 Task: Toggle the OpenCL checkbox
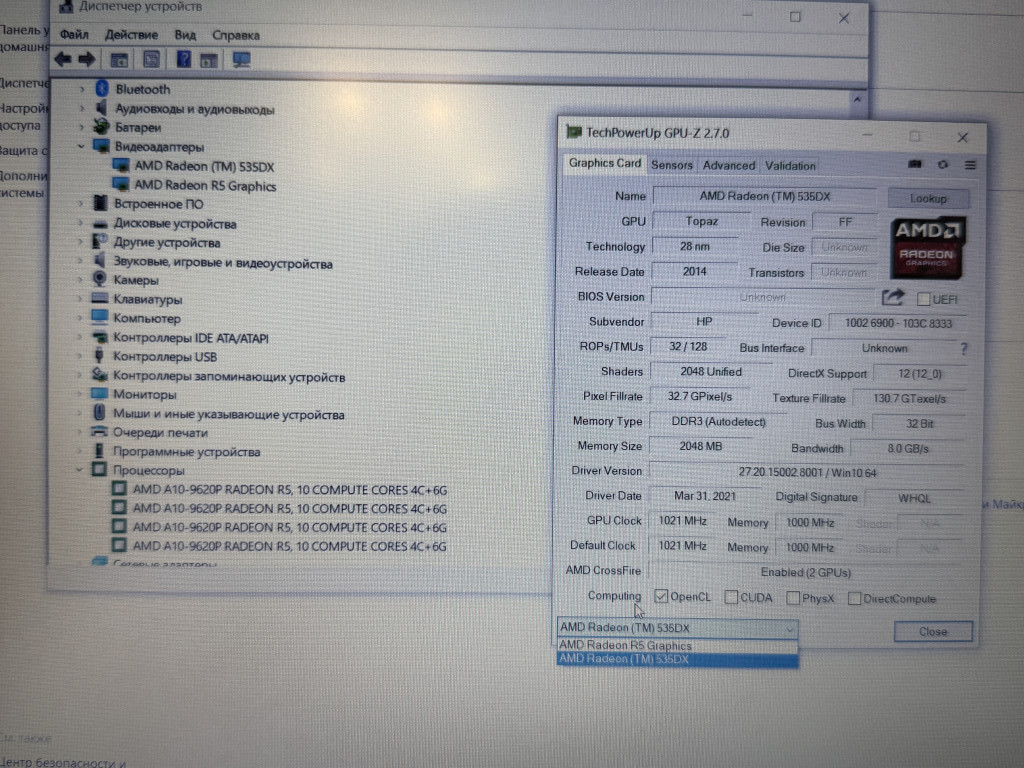[x=661, y=596]
